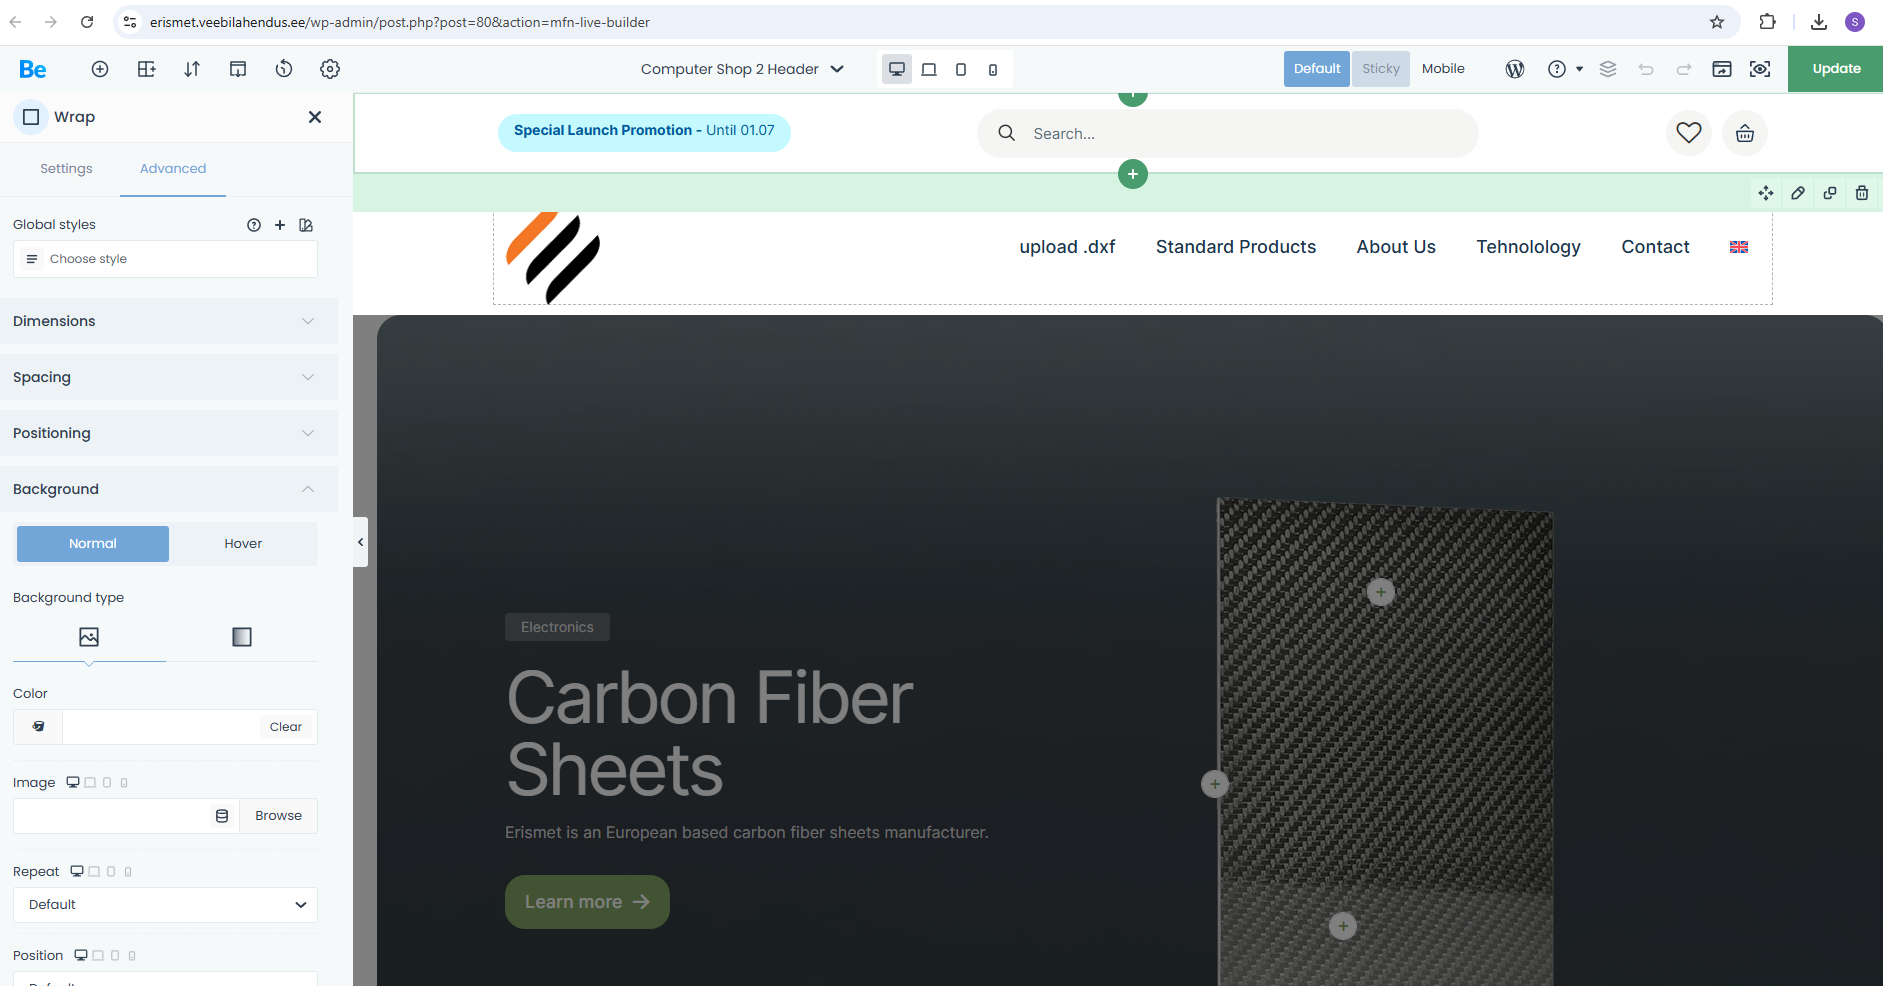Open the revisions history icon

tap(284, 69)
